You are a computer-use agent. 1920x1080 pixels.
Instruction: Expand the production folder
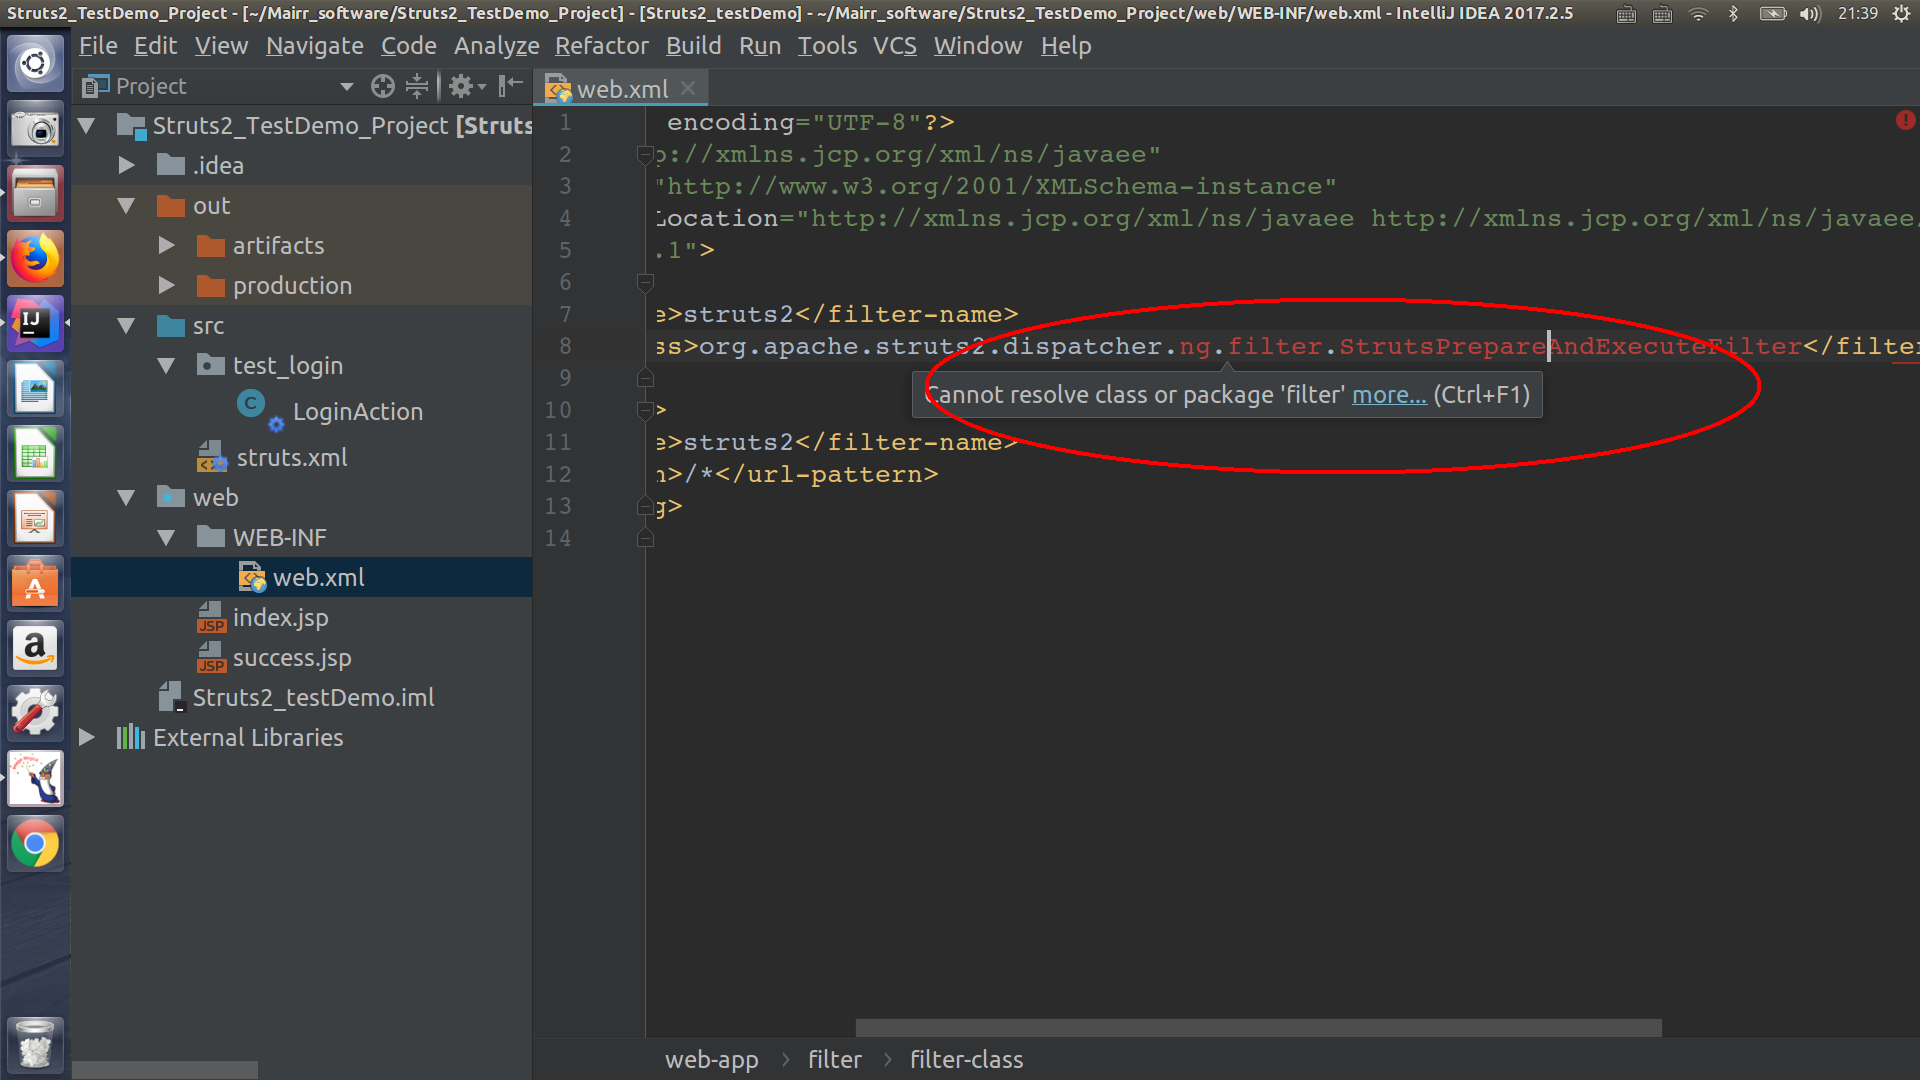point(167,285)
